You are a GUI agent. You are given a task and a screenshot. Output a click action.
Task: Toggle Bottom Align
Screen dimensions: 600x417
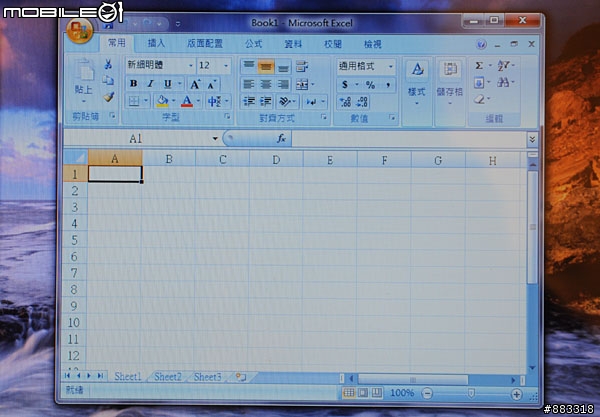(283, 67)
